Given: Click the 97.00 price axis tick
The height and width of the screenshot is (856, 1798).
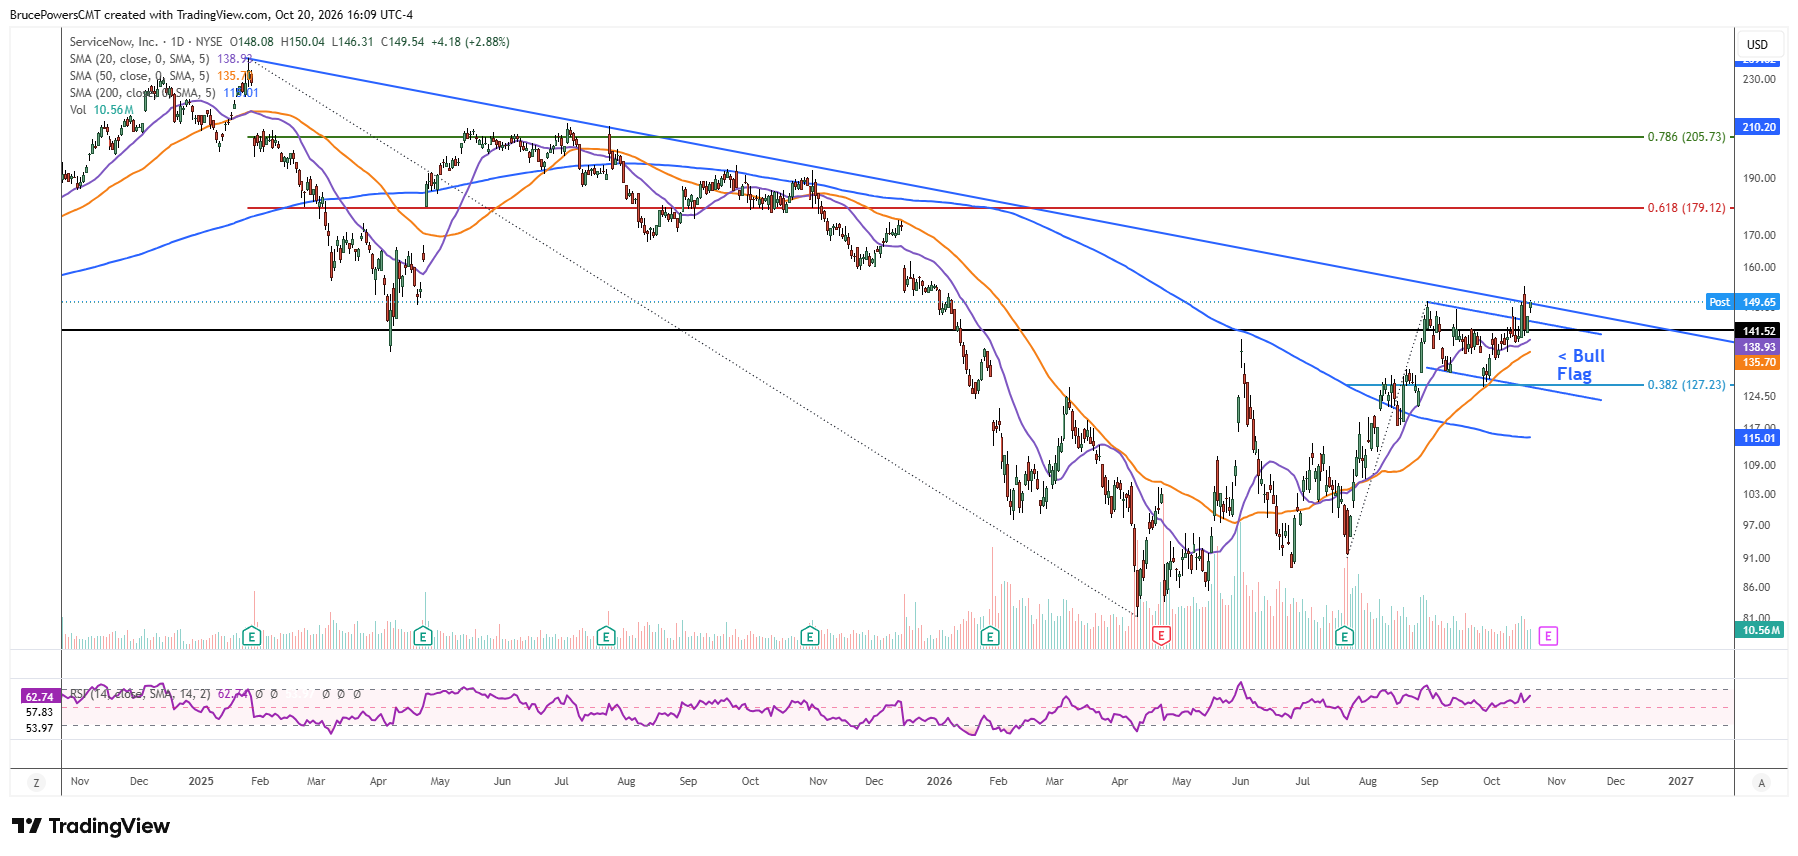Looking at the screenshot, I should 1756,525.
